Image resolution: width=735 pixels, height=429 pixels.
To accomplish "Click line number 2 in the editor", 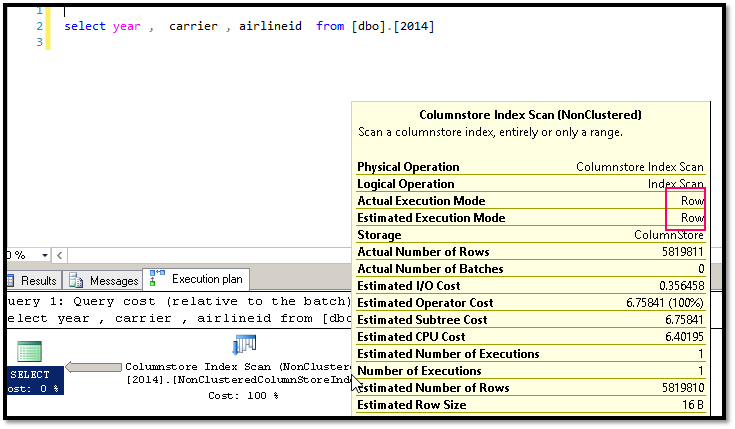I will tap(40, 26).
